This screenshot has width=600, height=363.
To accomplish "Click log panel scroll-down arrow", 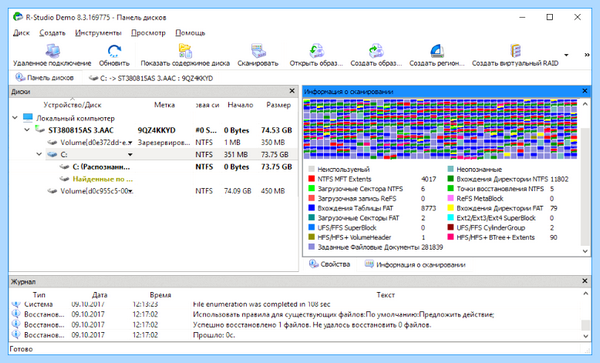I will (585, 336).
